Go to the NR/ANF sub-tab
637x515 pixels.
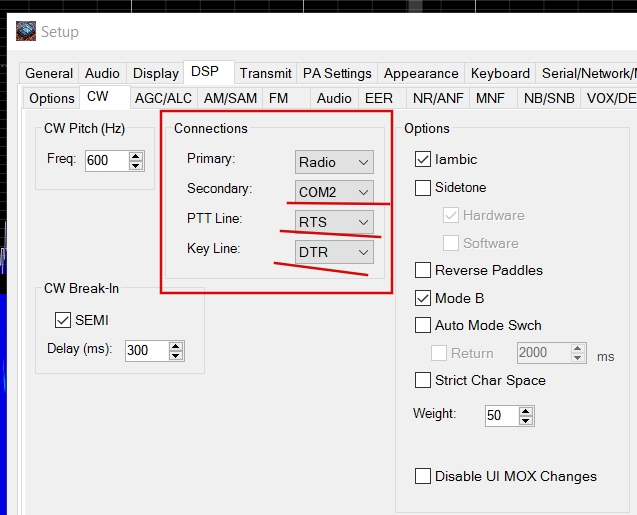coord(436,98)
